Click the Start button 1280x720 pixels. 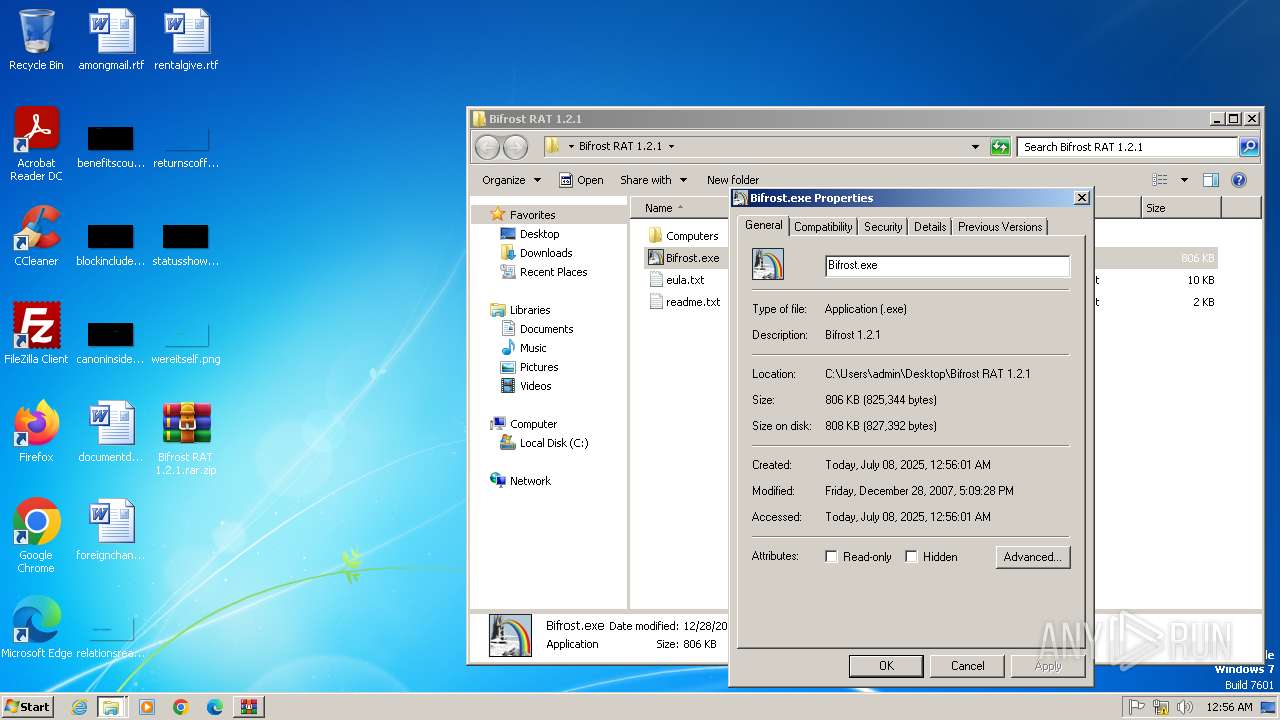pos(27,707)
